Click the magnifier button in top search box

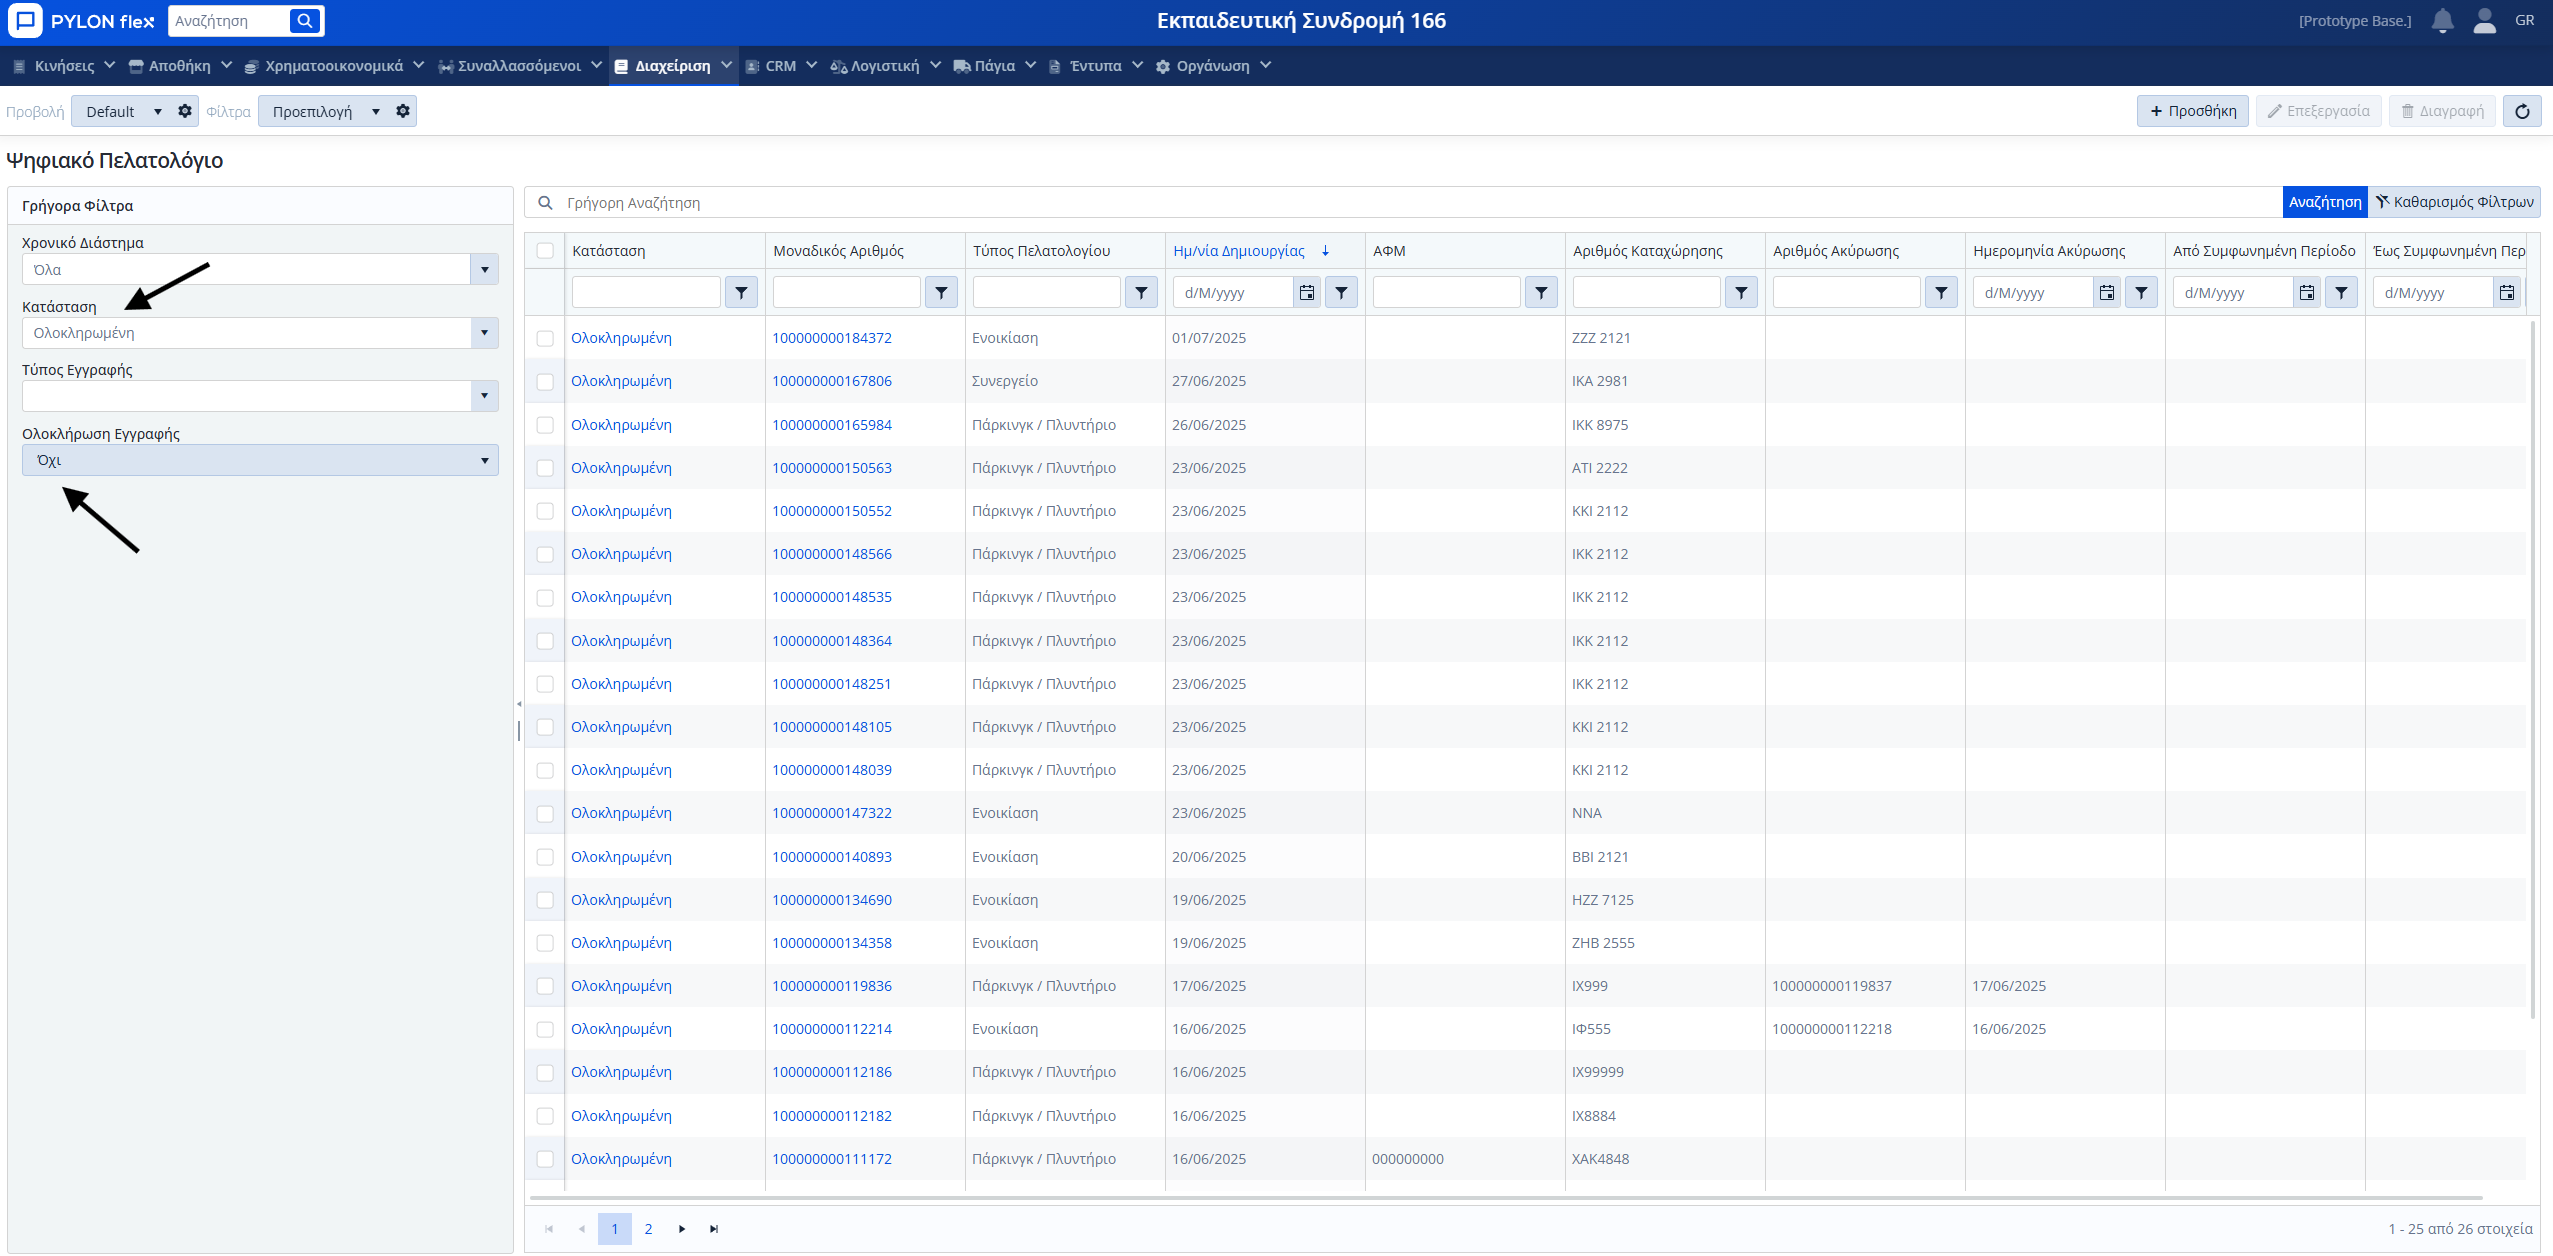(306, 21)
